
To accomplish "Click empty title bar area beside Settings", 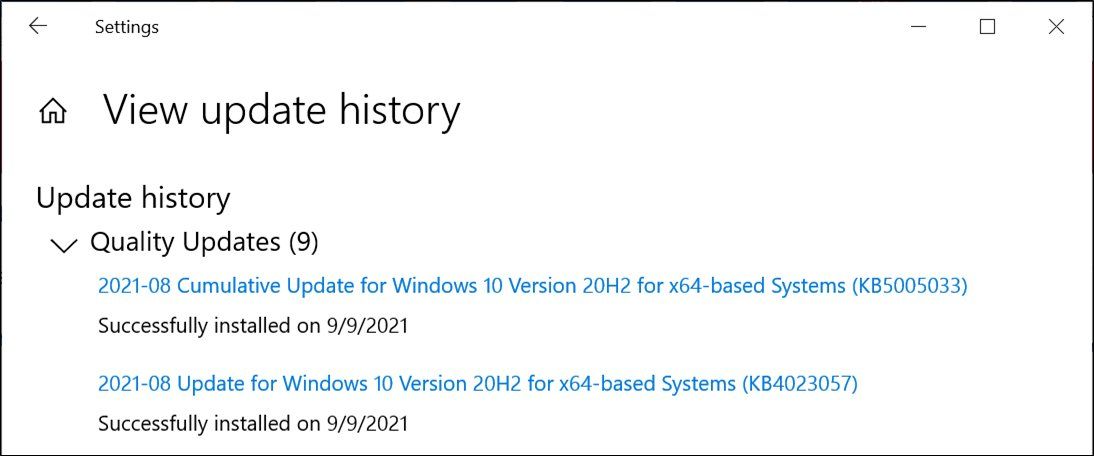I will click(x=530, y=26).
